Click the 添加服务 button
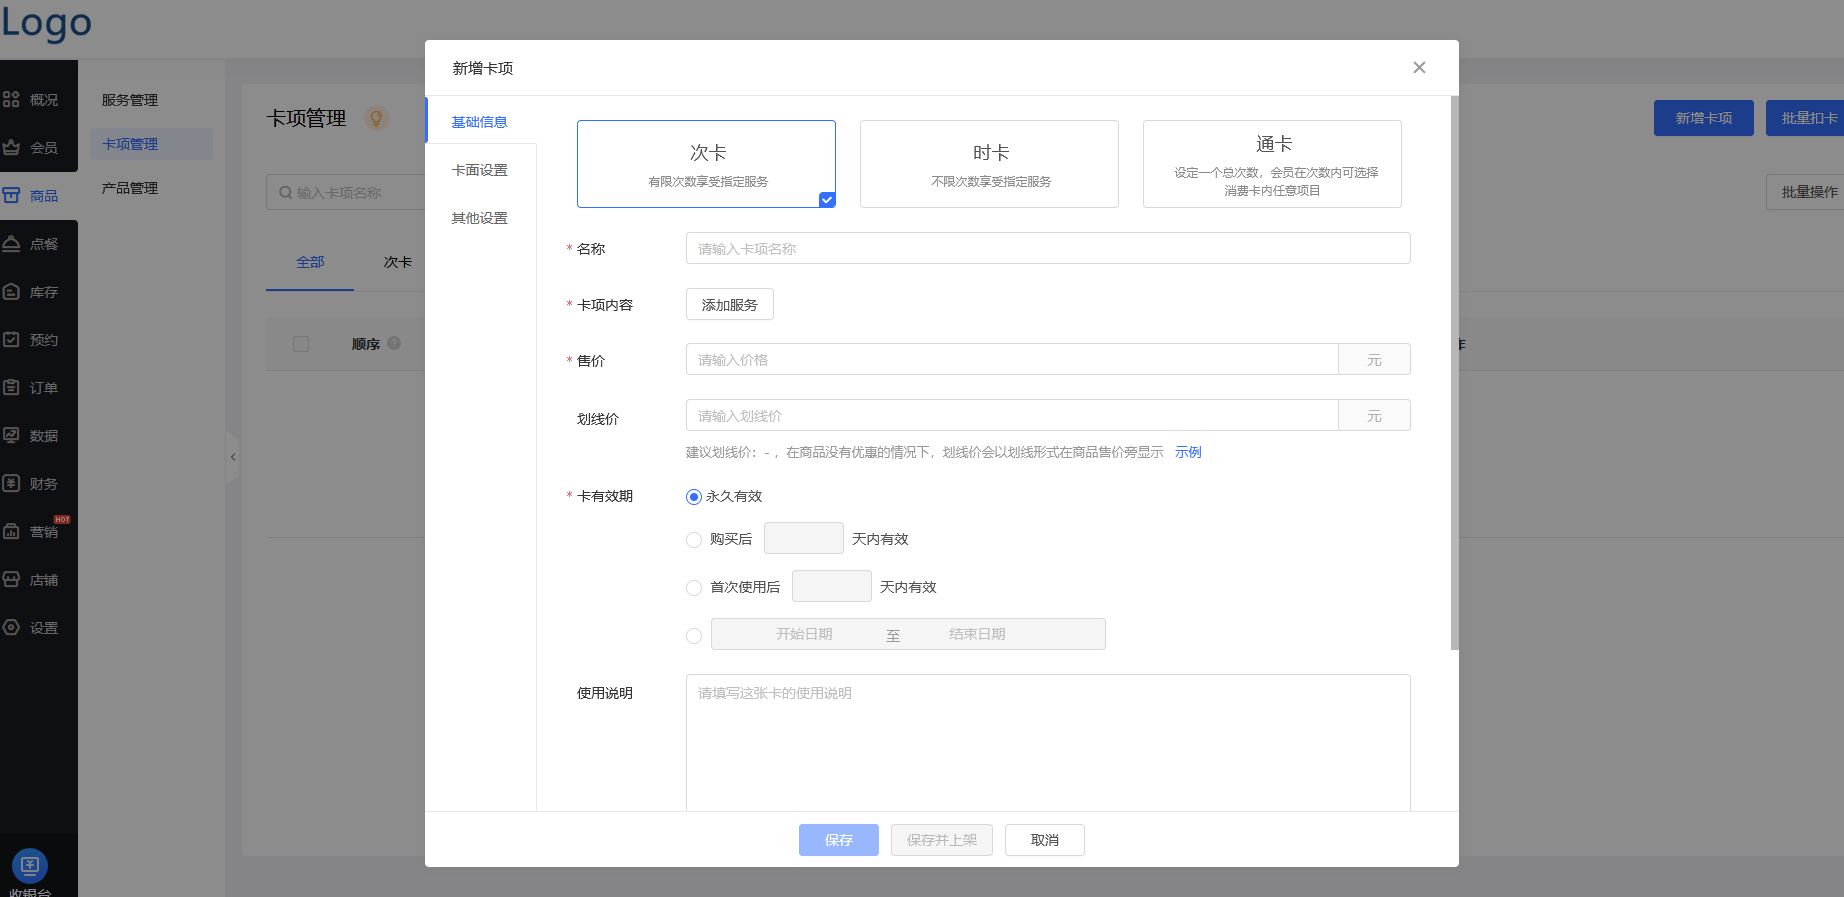Viewport: 1844px width, 897px height. pyautogui.click(x=729, y=305)
